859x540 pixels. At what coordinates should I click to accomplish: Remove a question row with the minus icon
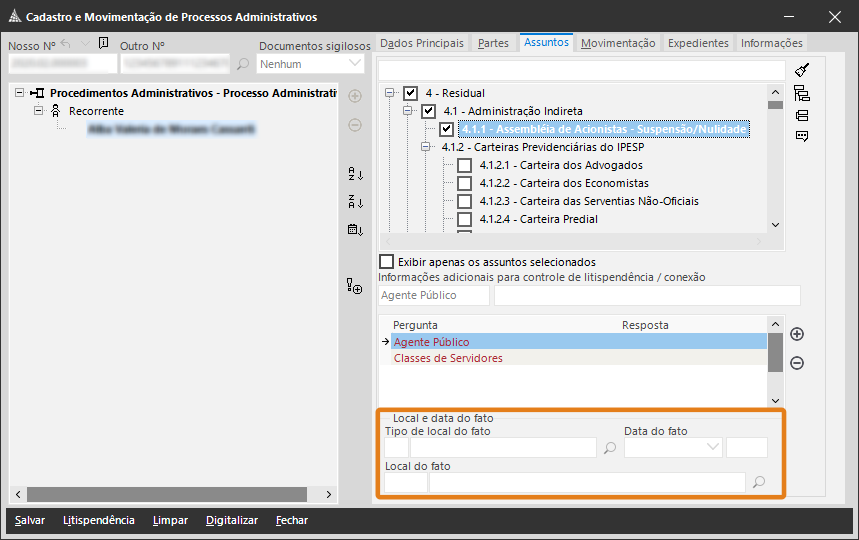pos(797,363)
